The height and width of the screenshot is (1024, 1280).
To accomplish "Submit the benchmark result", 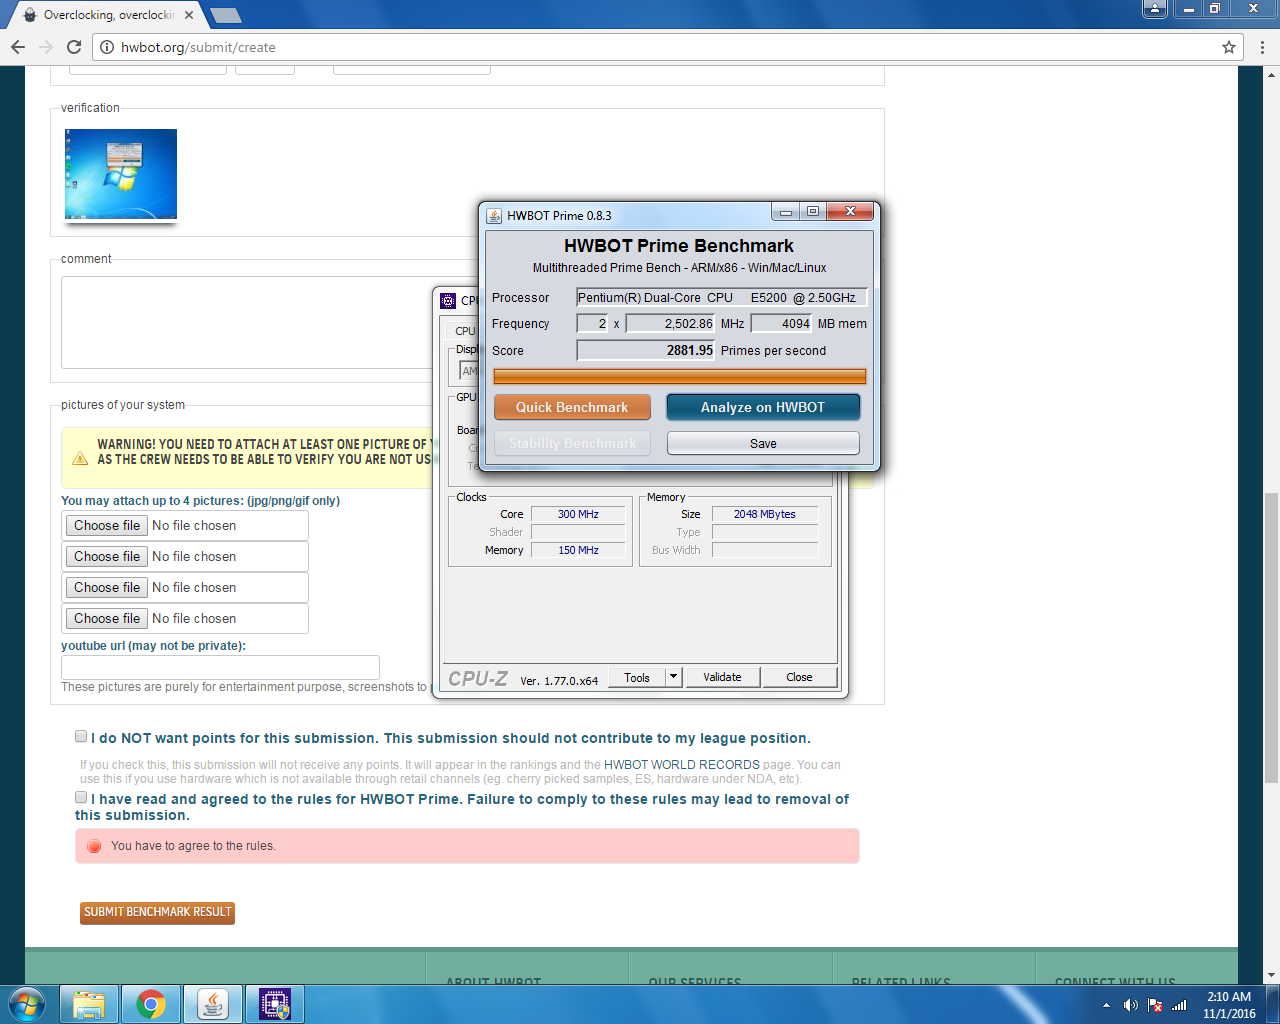I will coord(158,912).
